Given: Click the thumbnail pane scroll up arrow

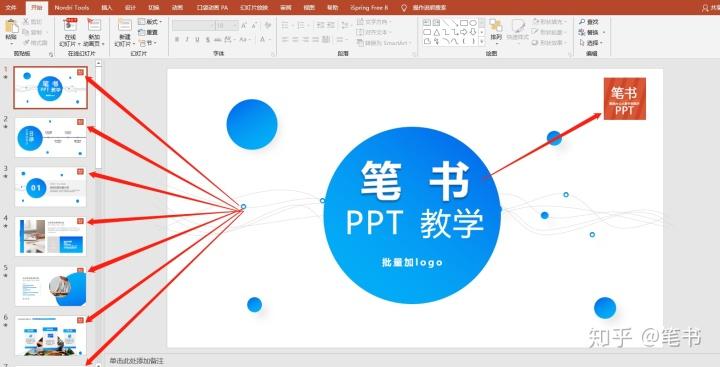Looking at the screenshot, I should click(98, 64).
